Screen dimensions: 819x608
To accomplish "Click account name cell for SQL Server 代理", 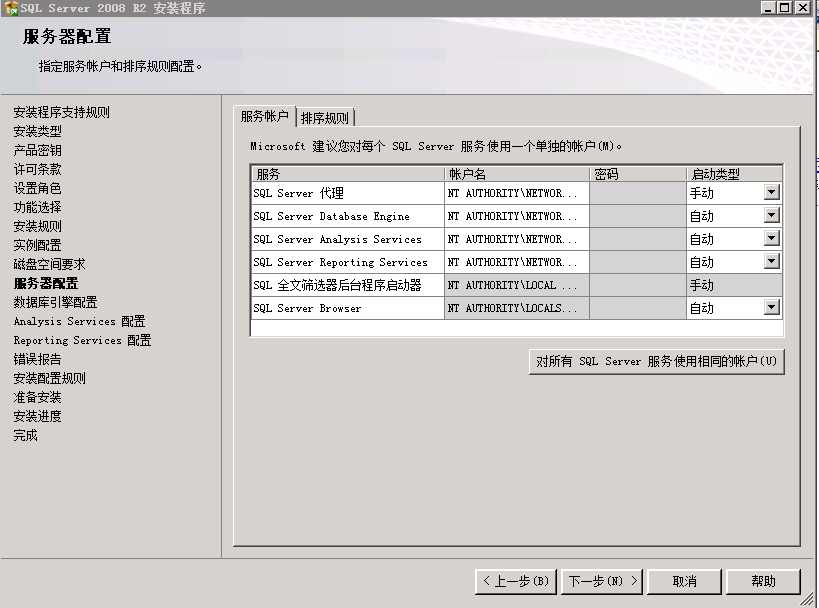I will click(x=517, y=193).
